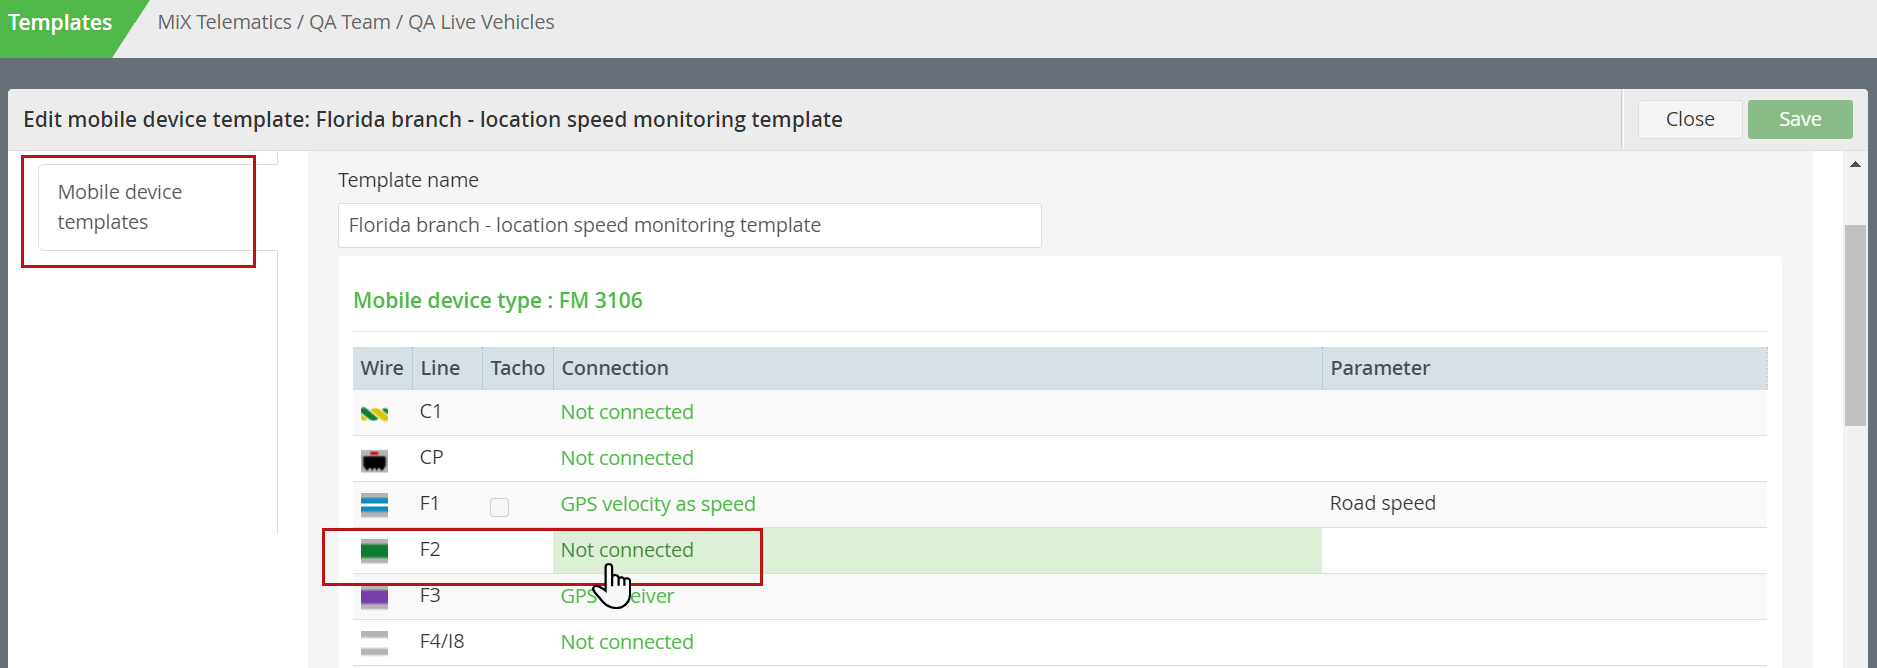1877x668 pixels.
Task: Click the black CP connector wire icon
Action: click(374, 460)
